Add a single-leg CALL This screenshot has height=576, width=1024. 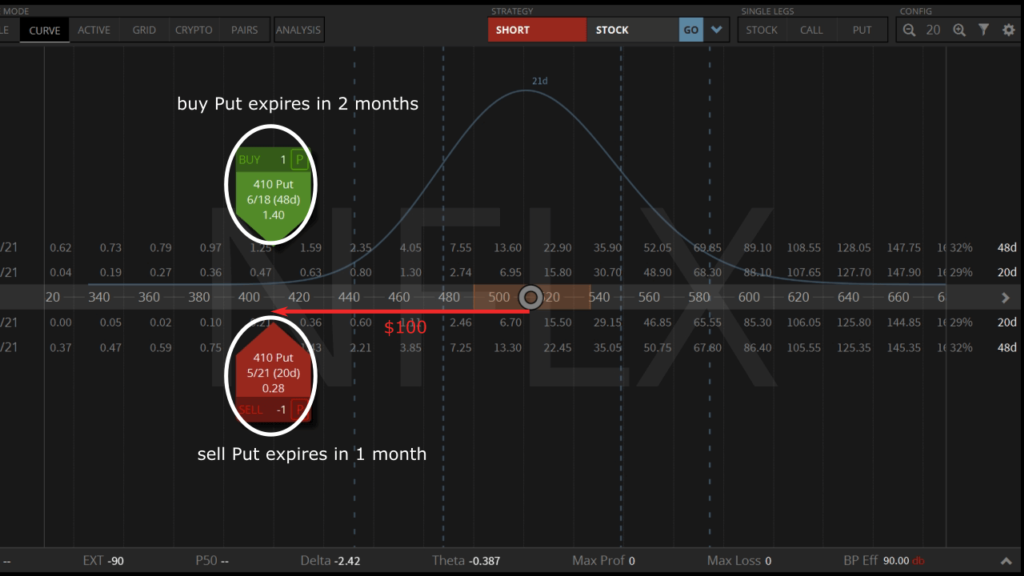[811, 30]
